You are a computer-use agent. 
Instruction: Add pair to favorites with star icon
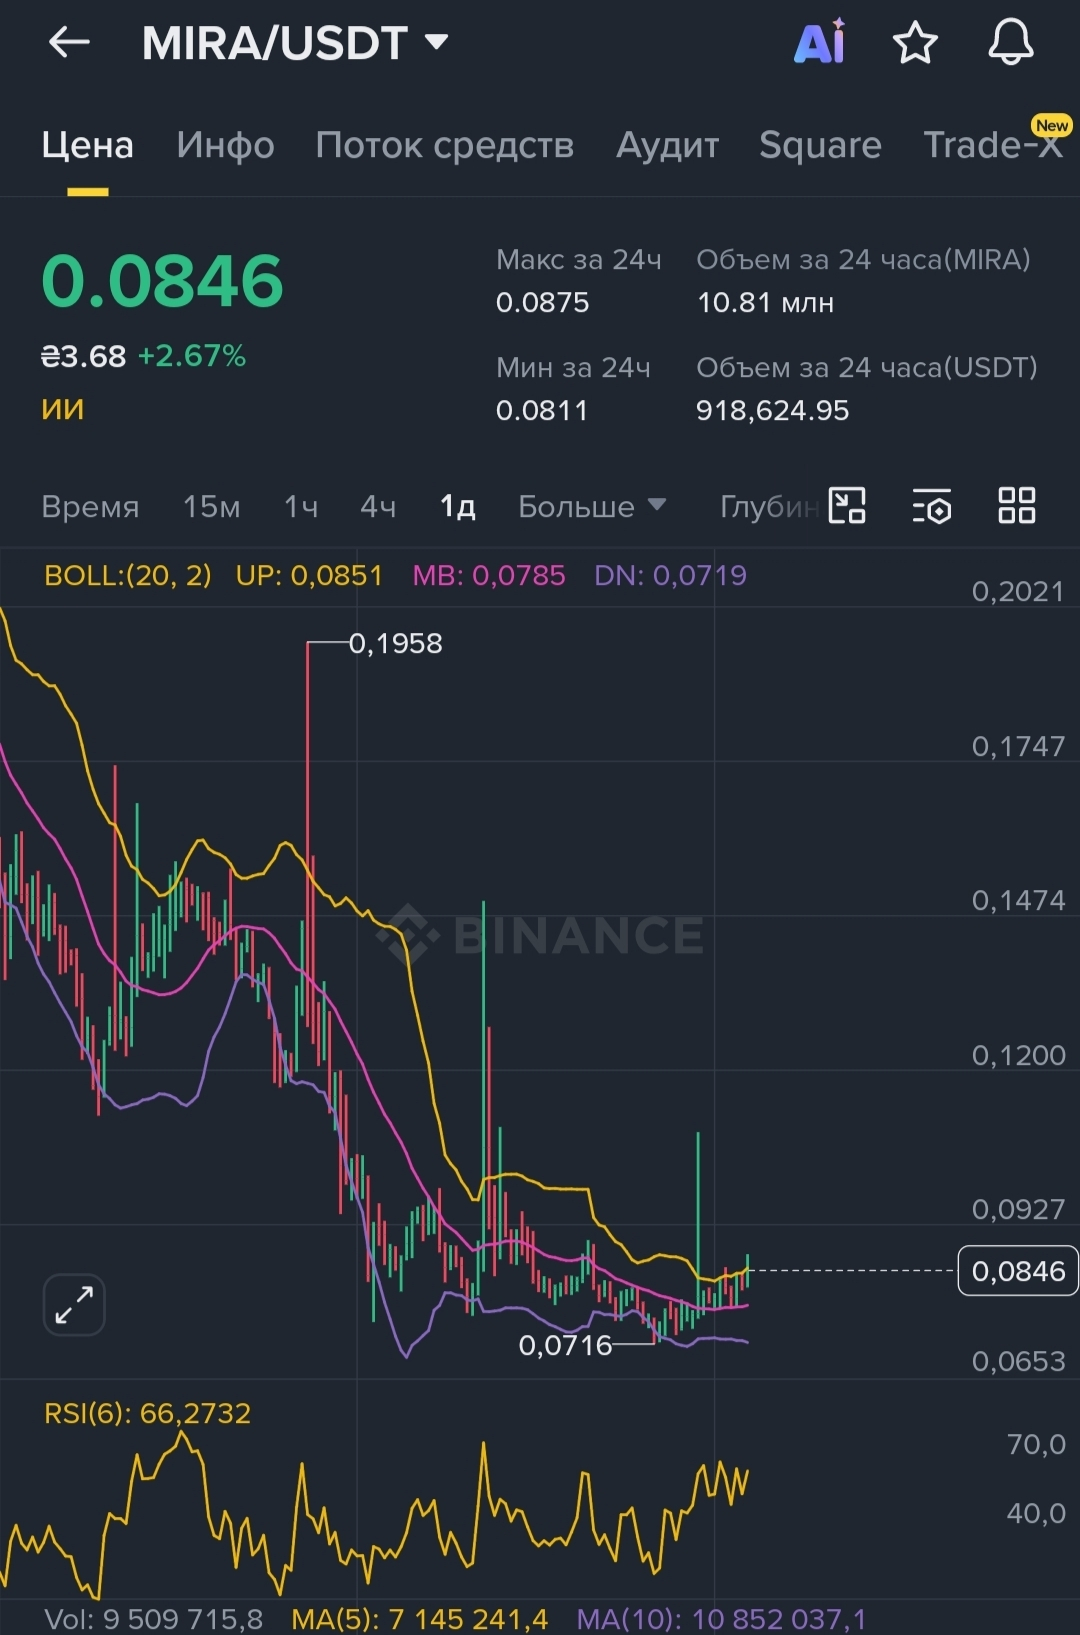915,43
